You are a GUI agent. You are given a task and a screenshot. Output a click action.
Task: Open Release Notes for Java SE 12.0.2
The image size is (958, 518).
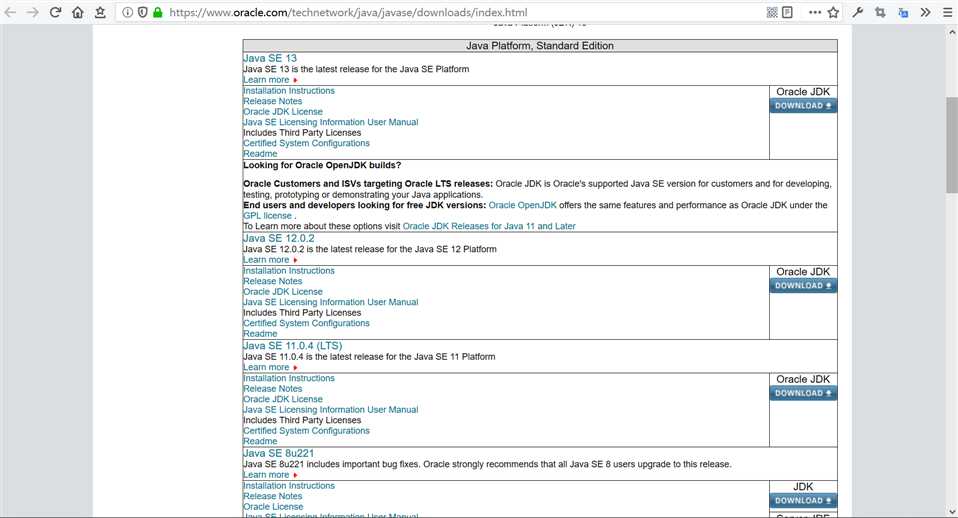click(272, 281)
